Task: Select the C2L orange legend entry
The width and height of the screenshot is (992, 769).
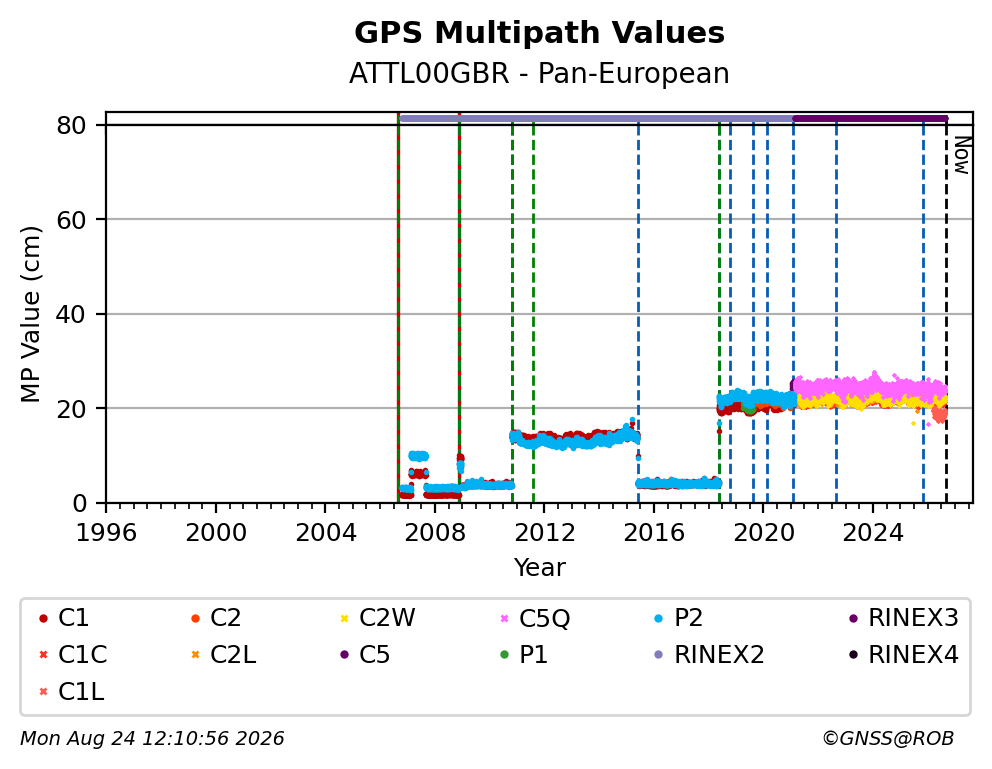Action: [x=223, y=655]
